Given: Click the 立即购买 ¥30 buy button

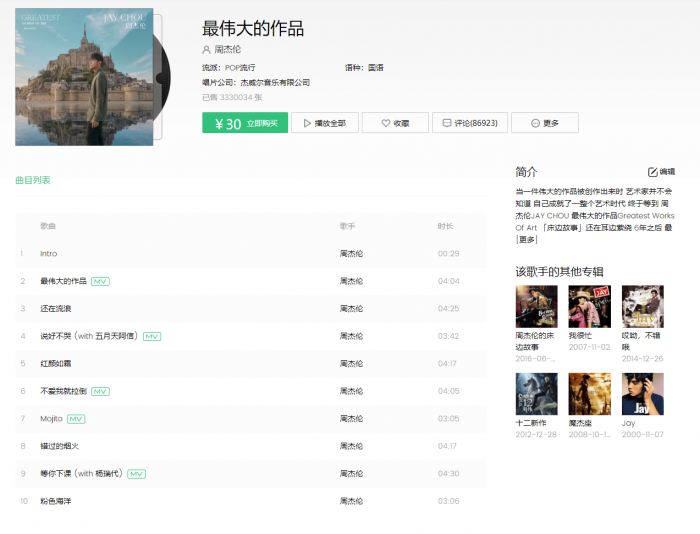Looking at the screenshot, I should (x=245, y=123).
